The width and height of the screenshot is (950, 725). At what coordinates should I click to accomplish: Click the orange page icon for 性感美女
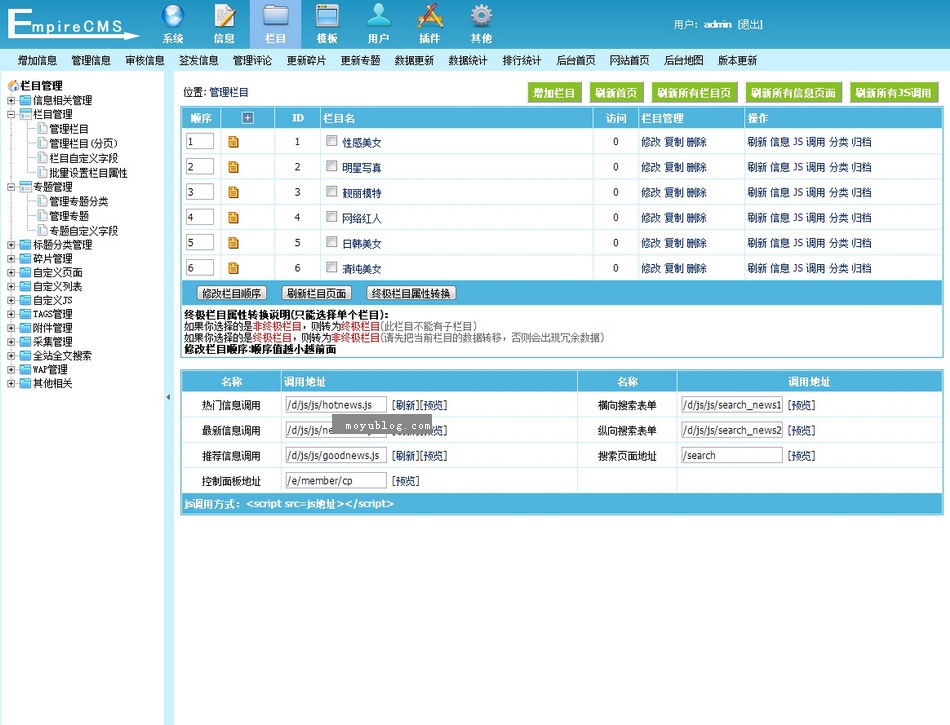pyautogui.click(x=233, y=142)
